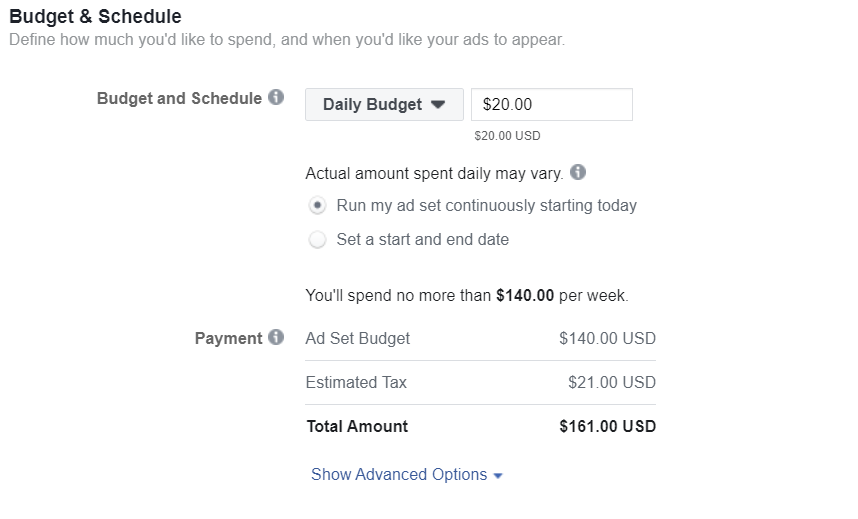Click the Ad Set Budget row label
Viewport: 858px width, 519px height.
357,338
